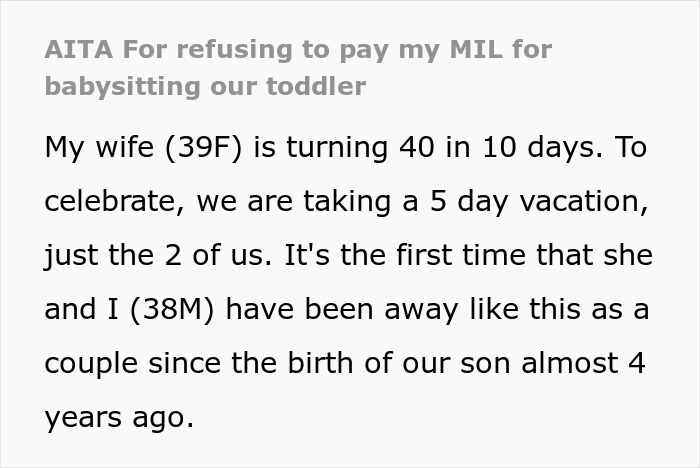700x468 pixels.
Task: Click '(39F)' in the first paragraph line
Action: click(x=204, y=147)
